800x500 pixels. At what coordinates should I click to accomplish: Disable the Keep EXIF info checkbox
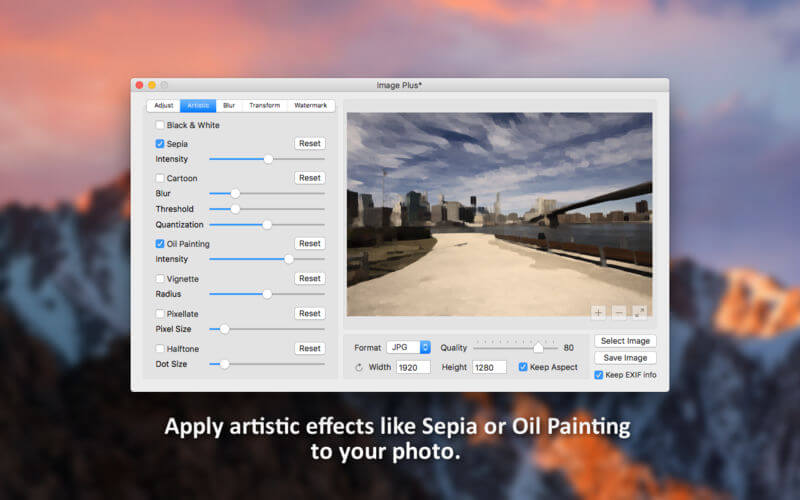598,375
